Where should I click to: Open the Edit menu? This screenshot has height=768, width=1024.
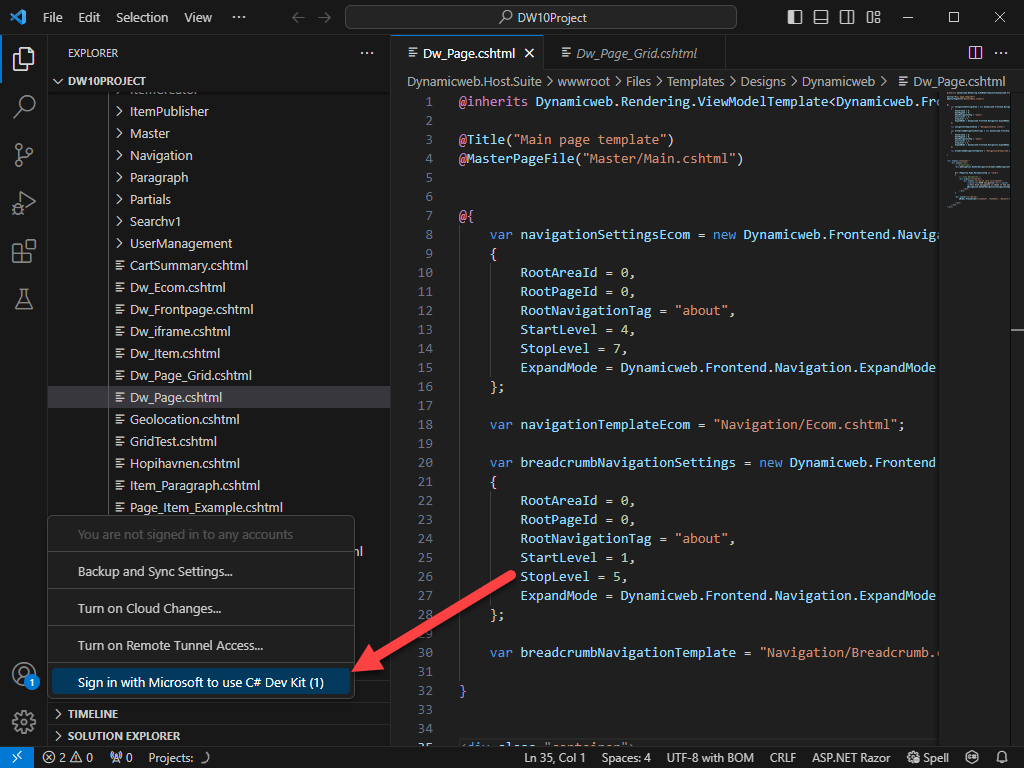click(89, 18)
